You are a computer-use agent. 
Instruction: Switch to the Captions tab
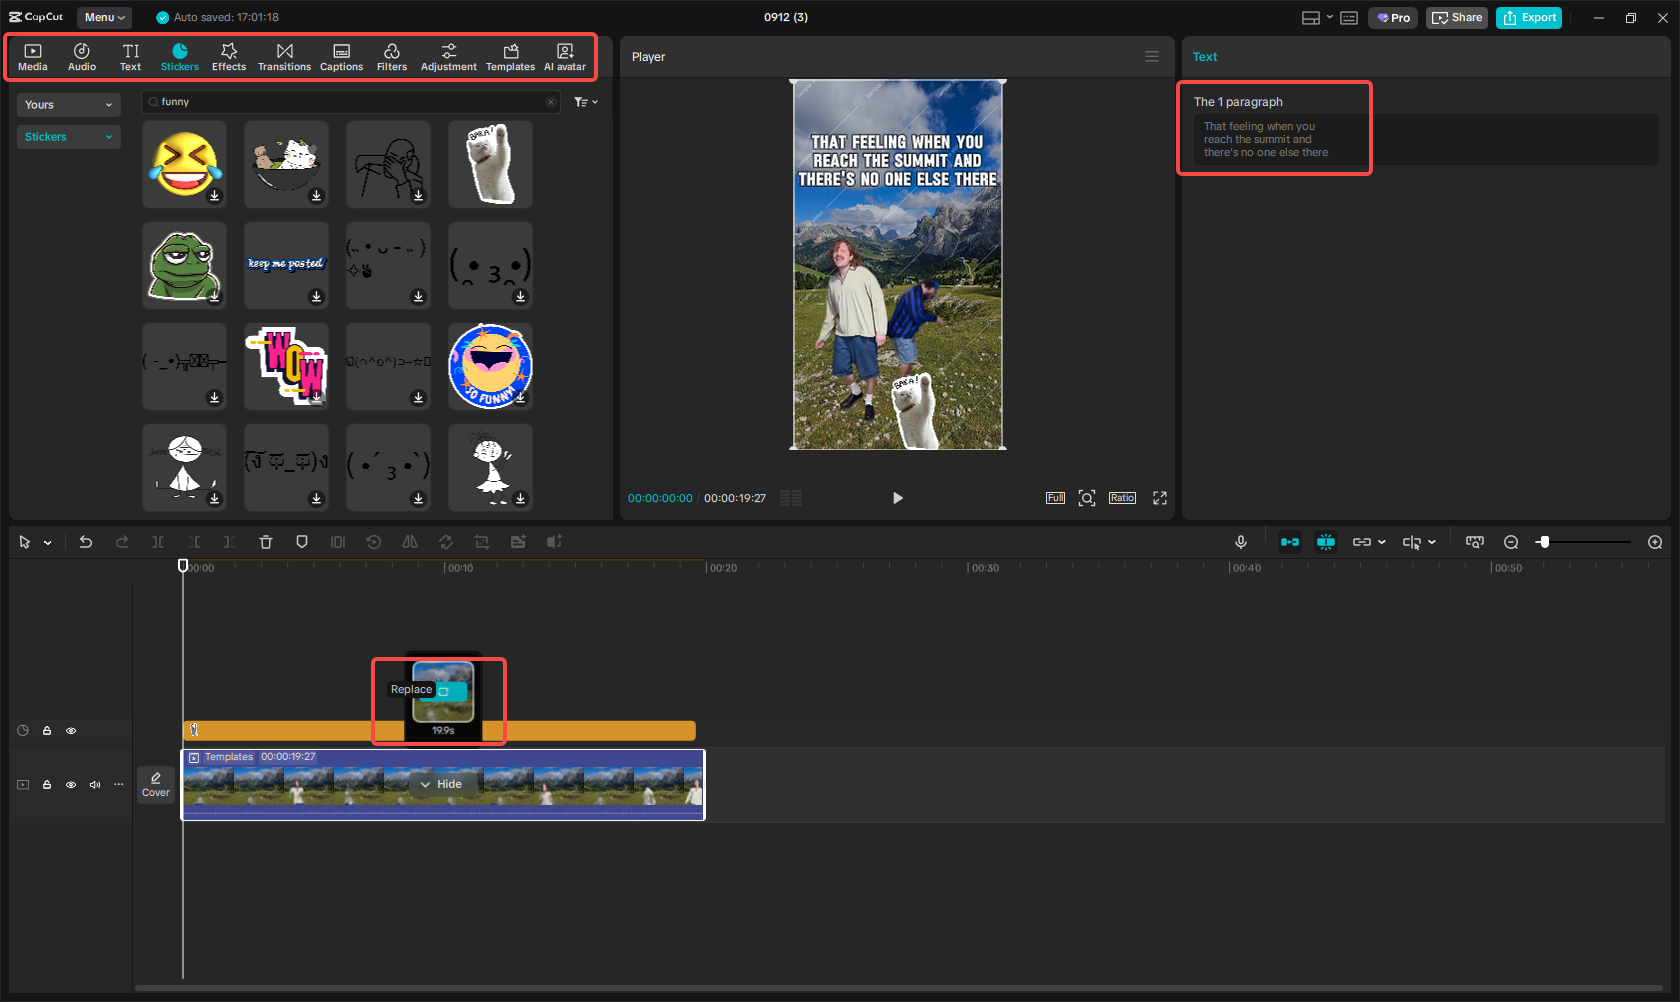tap(341, 55)
